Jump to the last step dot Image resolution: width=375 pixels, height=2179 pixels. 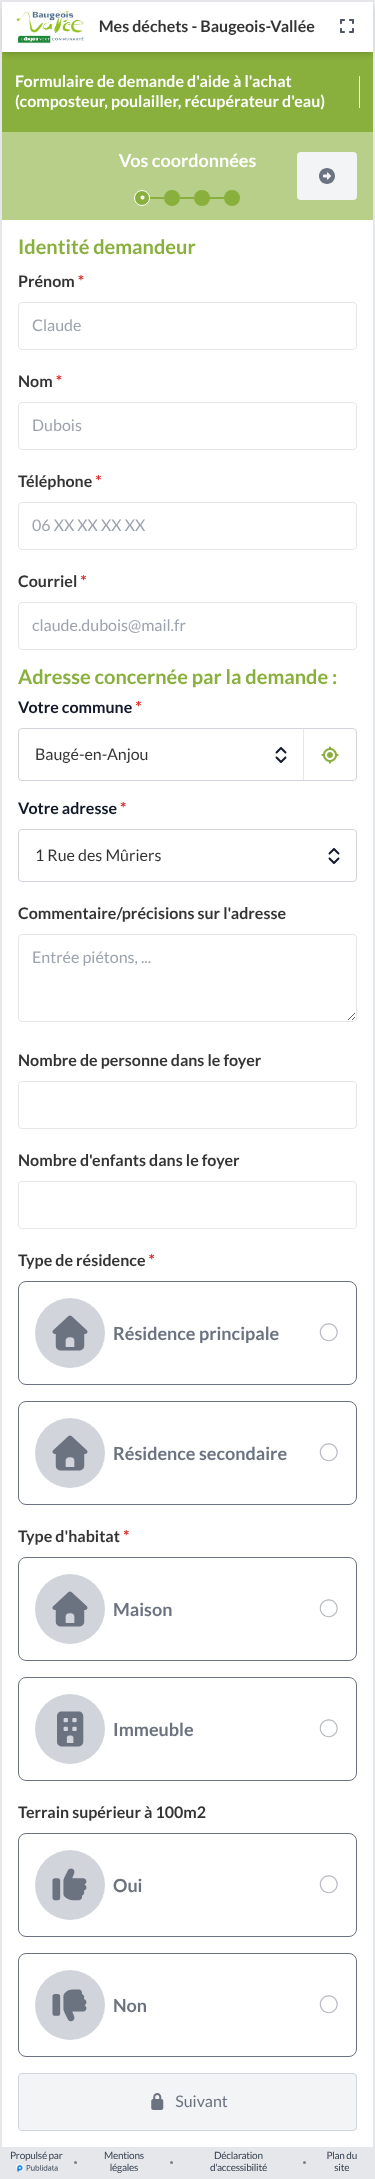(x=232, y=198)
